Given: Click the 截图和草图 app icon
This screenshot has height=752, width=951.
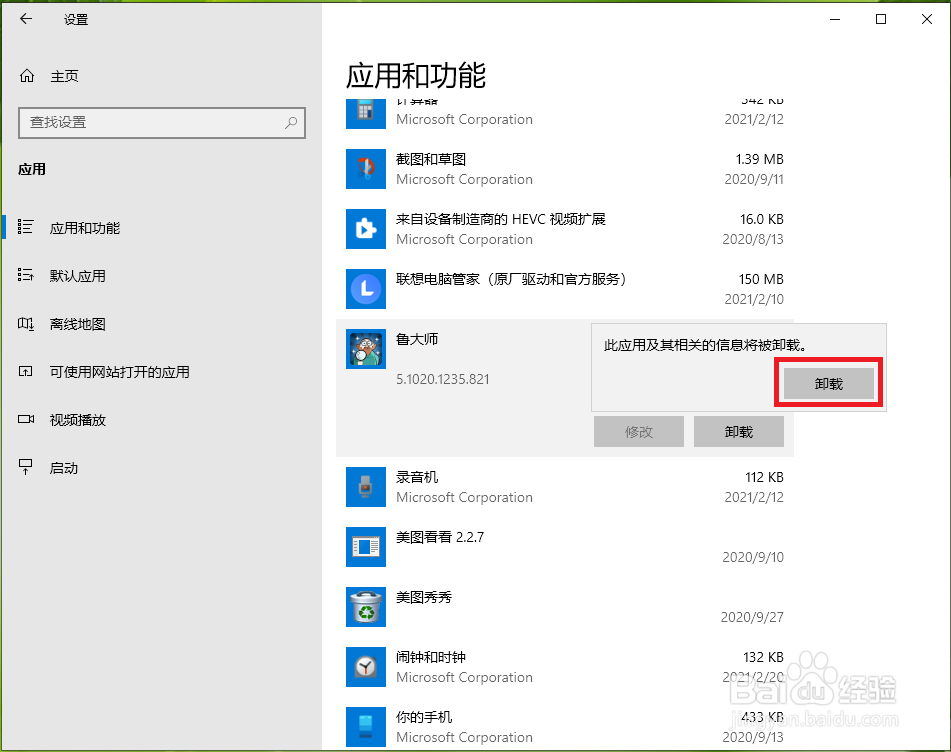Looking at the screenshot, I should tap(366, 169).
